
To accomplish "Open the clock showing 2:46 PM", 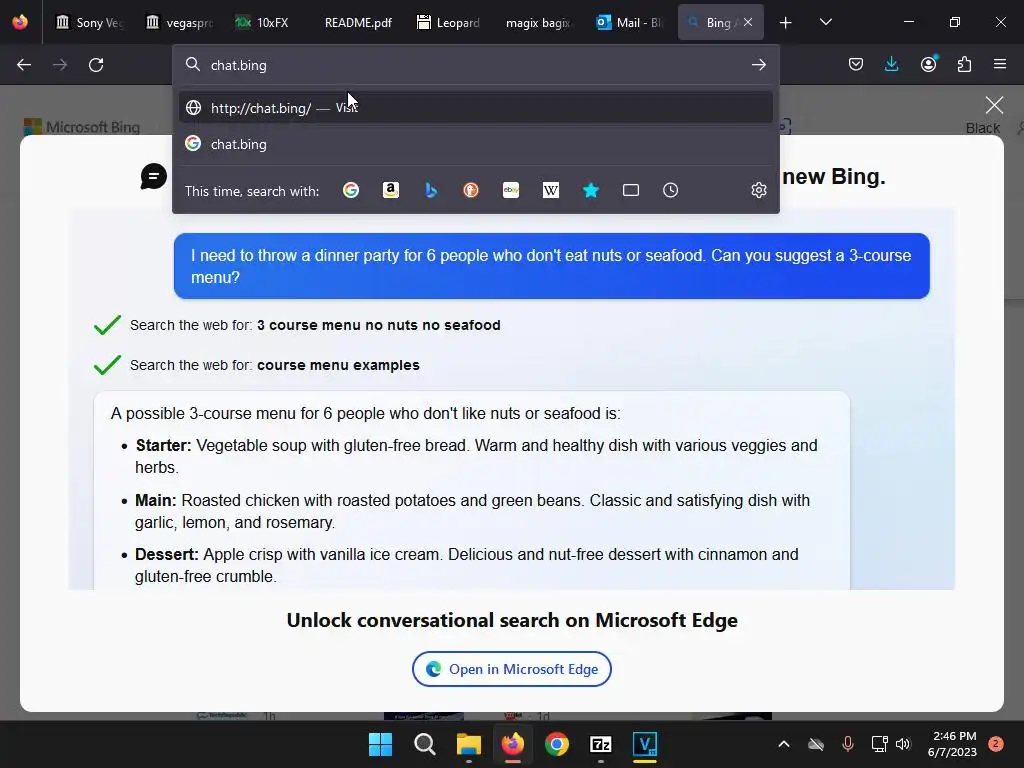I will coord(952,744).
